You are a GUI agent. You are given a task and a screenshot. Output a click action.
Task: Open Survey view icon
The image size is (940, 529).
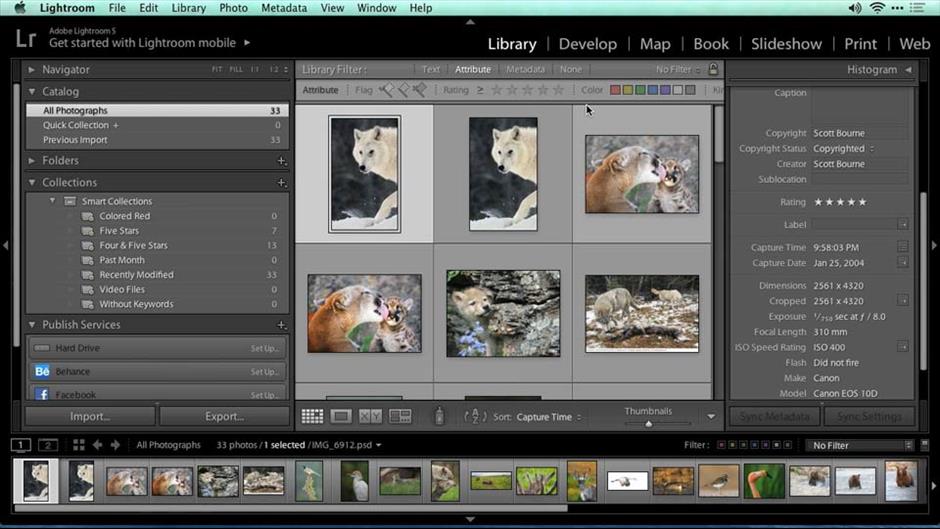400,416
